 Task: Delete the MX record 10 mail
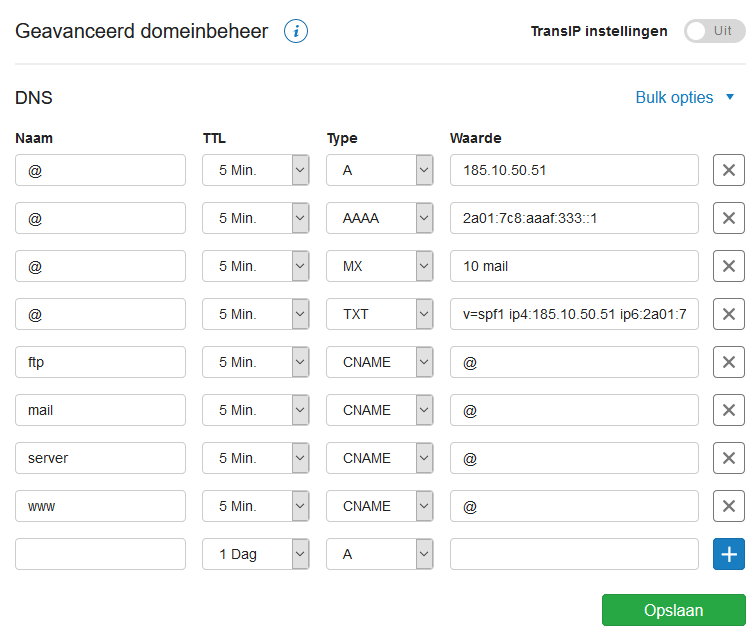point(729,266)
